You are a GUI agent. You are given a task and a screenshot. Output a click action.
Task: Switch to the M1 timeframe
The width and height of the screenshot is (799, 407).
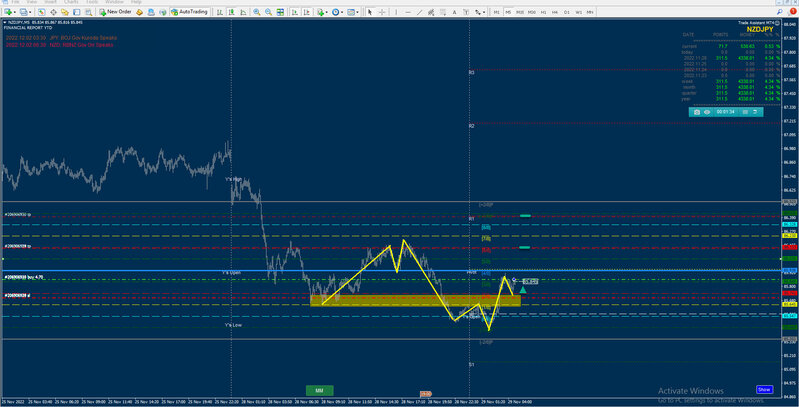click(496, 12)
